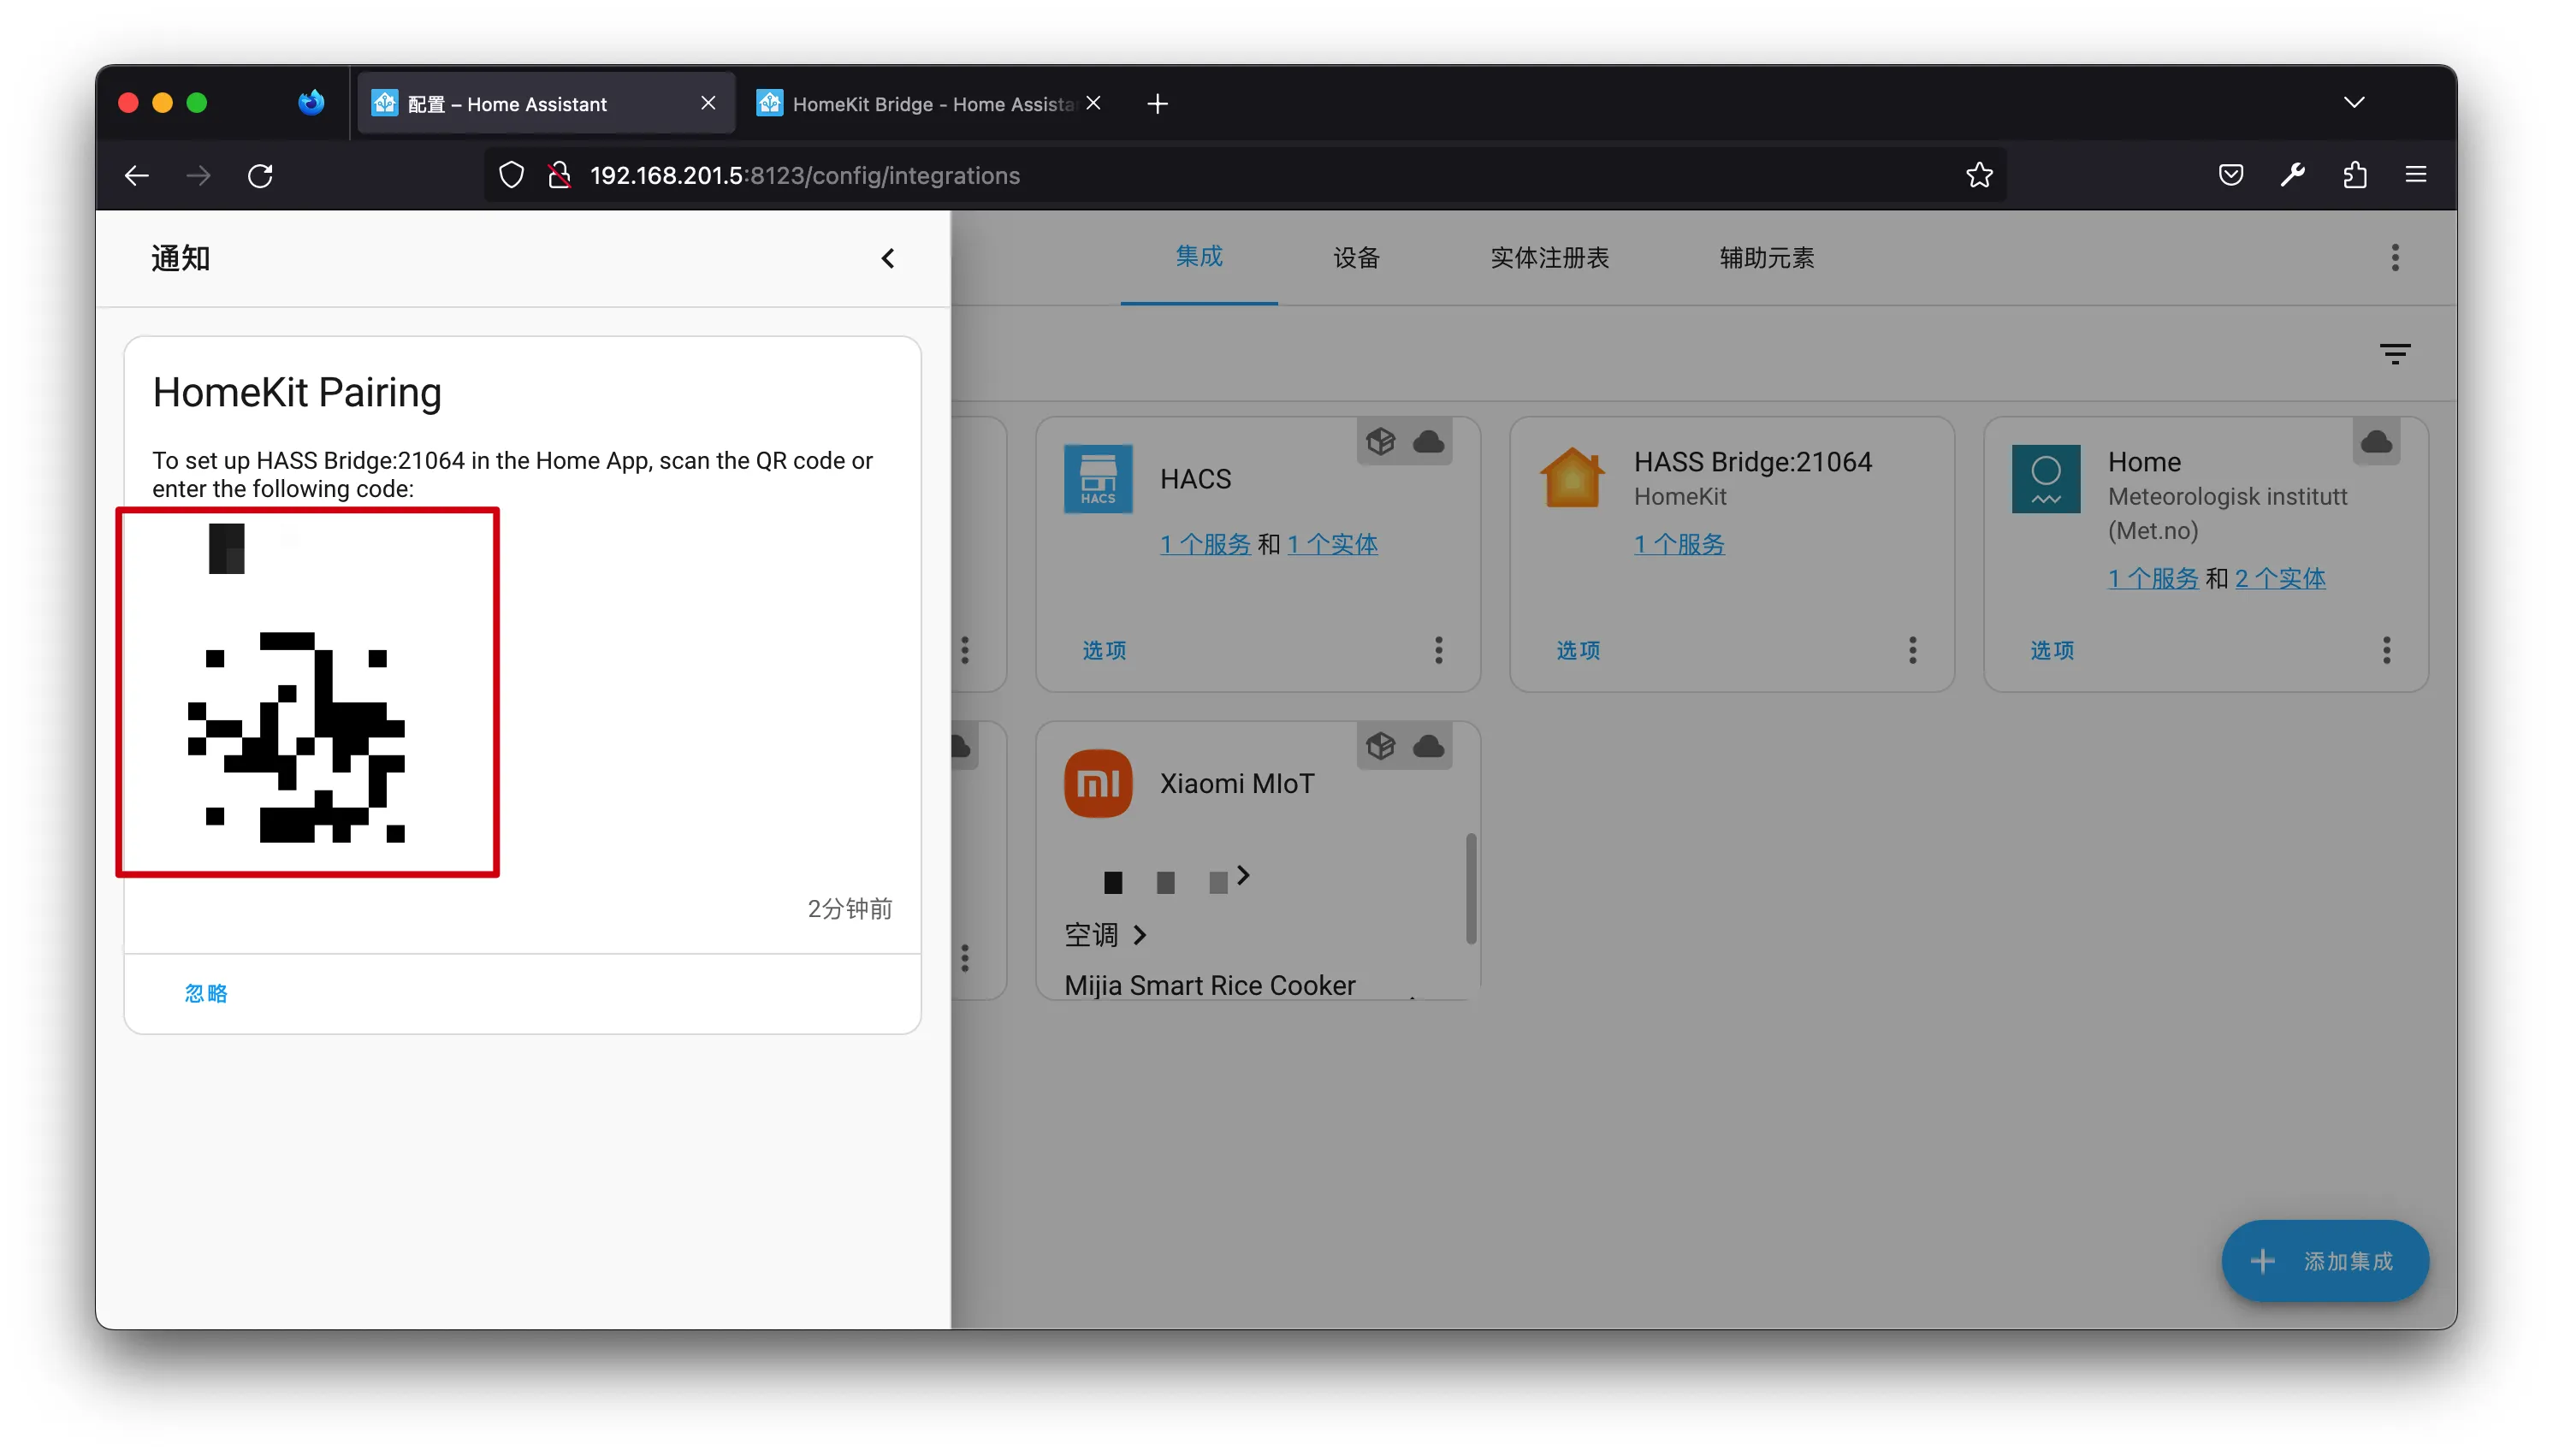Open the developer tools wrench icon
Image resolution: width=2553 pixels, height=1456 pixels.
click(x=2292, y=176)
